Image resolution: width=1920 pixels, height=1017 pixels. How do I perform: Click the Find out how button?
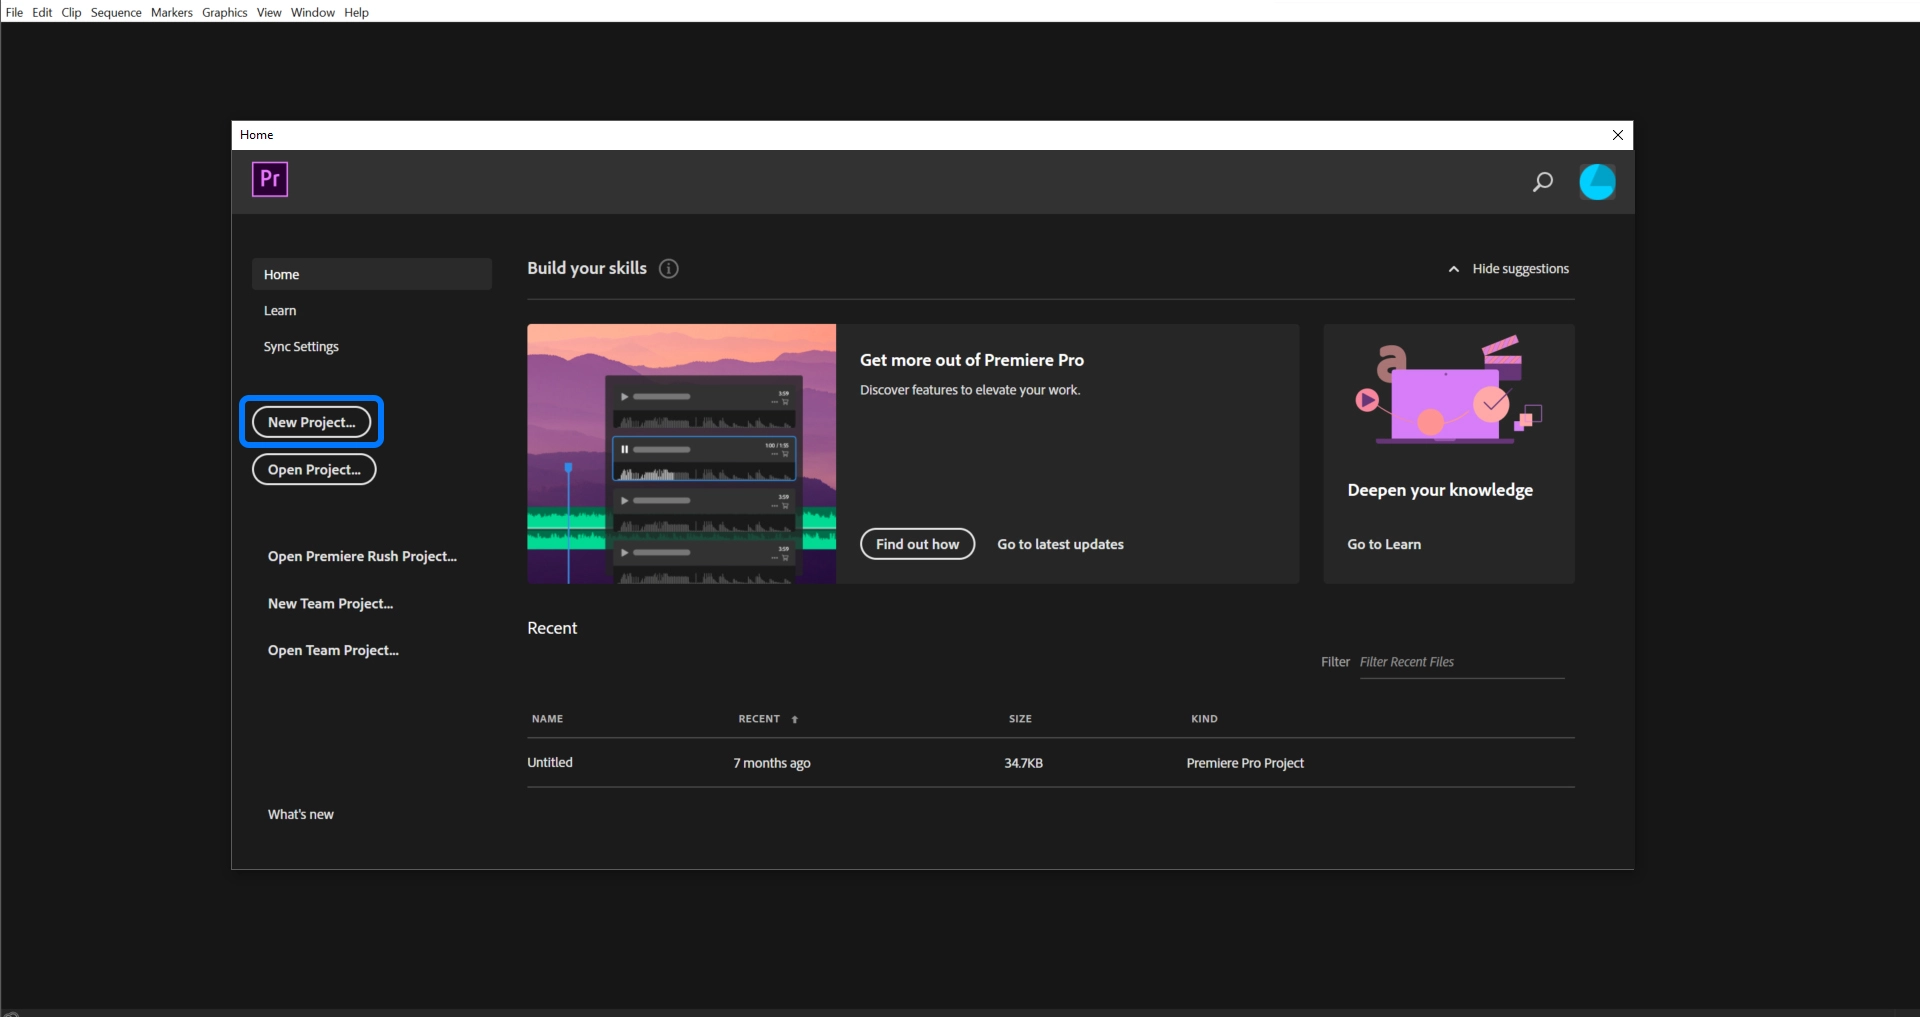[x=916, y=544]
